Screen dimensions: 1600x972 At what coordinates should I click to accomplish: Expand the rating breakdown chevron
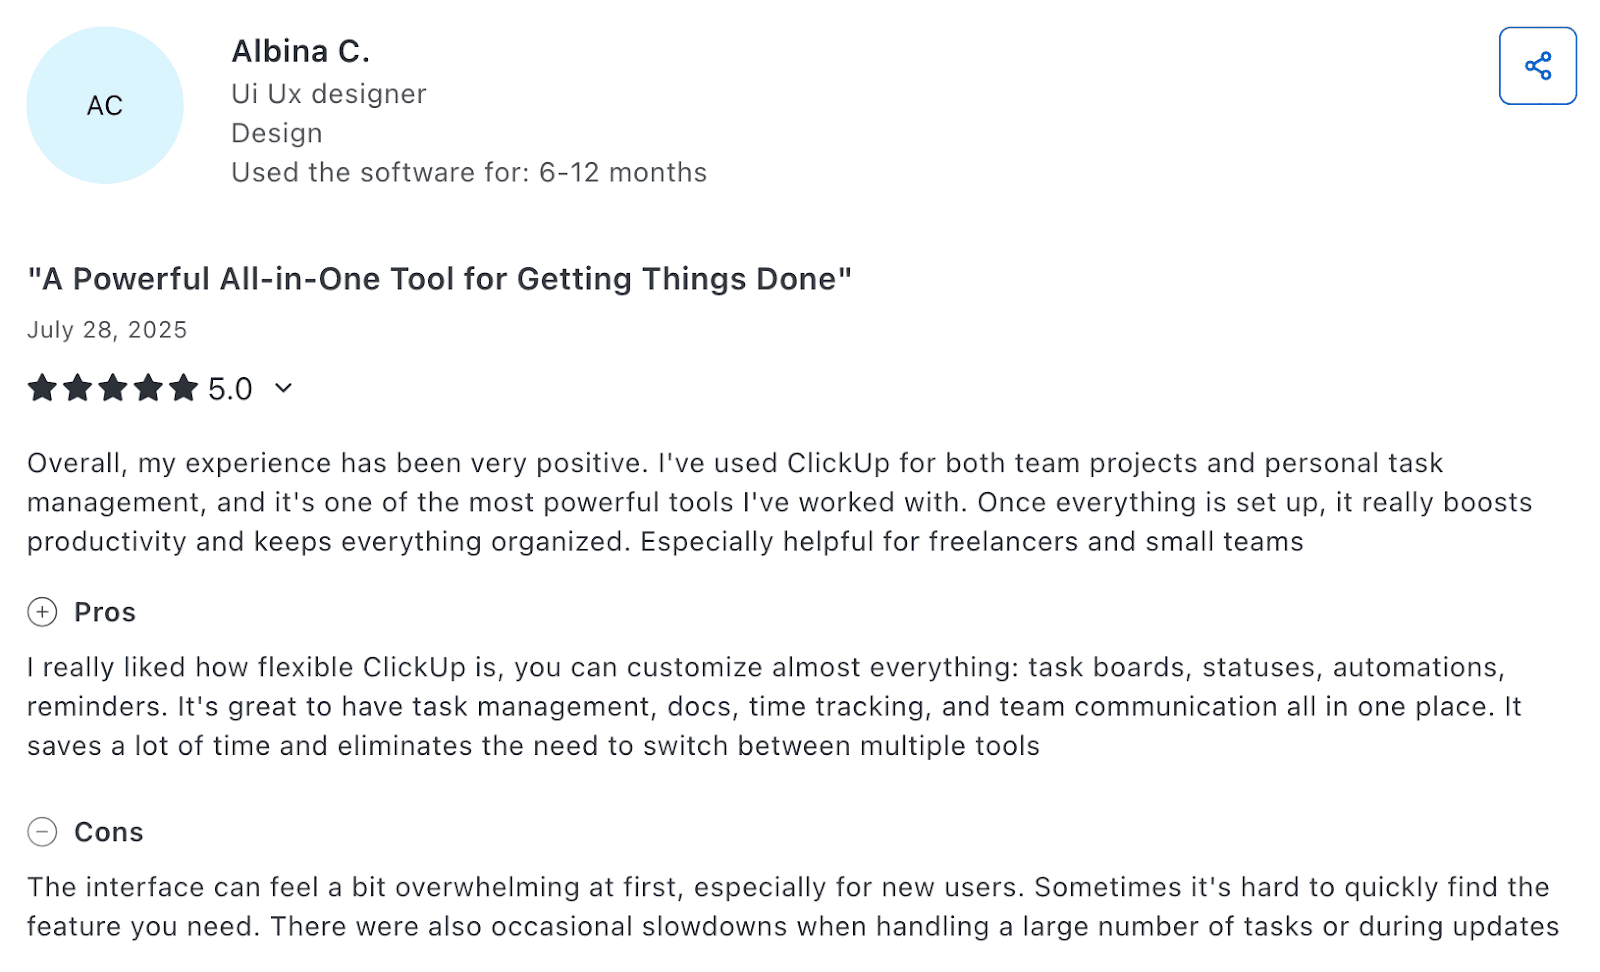pos(283,388)
